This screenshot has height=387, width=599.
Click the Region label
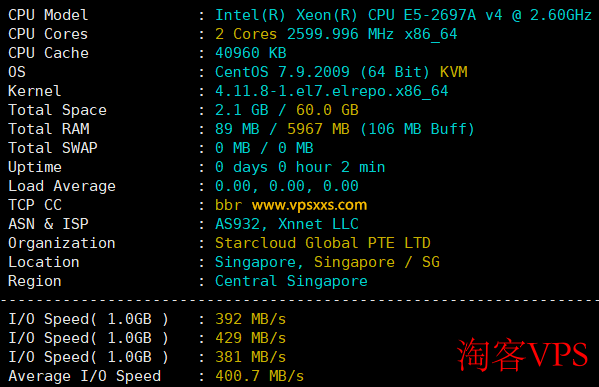click(x=35, y=282)
